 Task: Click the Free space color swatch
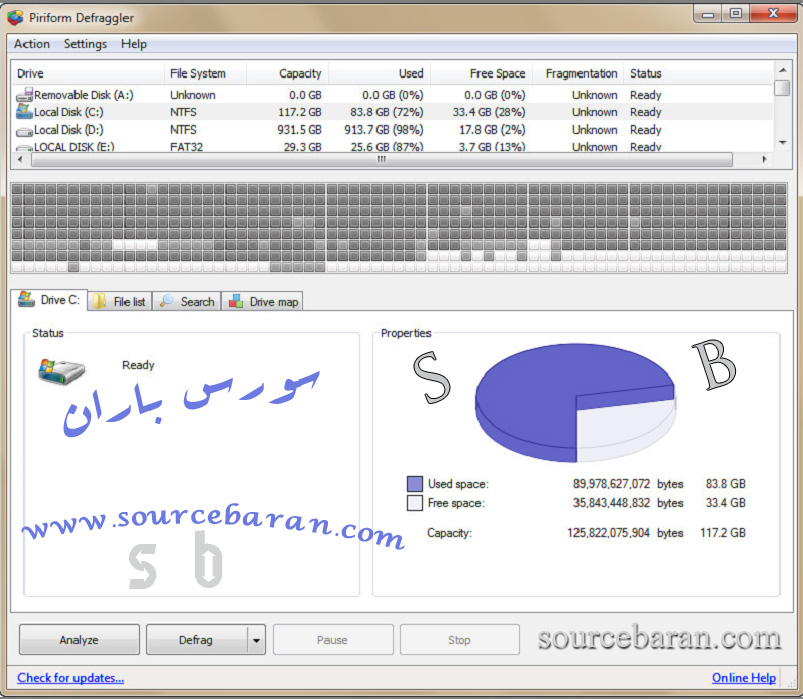415,503
